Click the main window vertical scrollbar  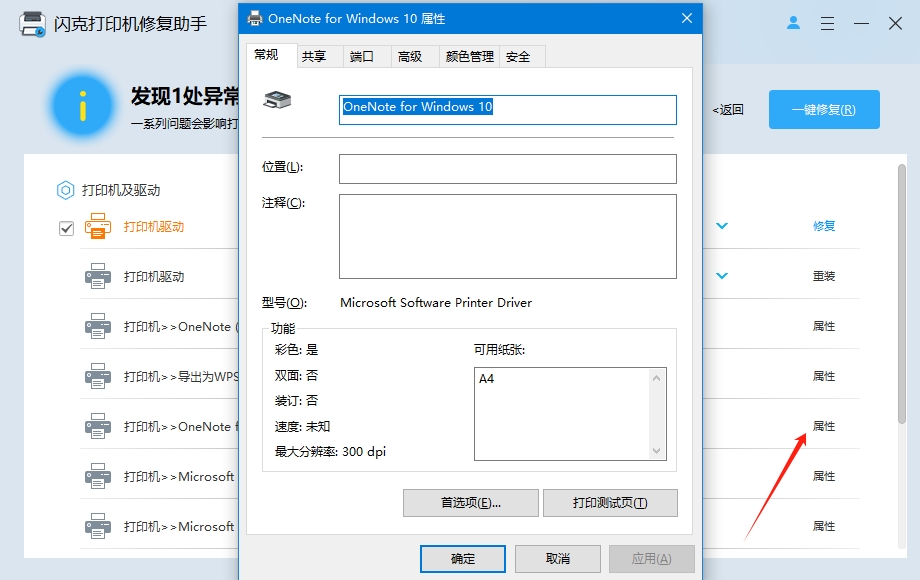pos(902,293)
